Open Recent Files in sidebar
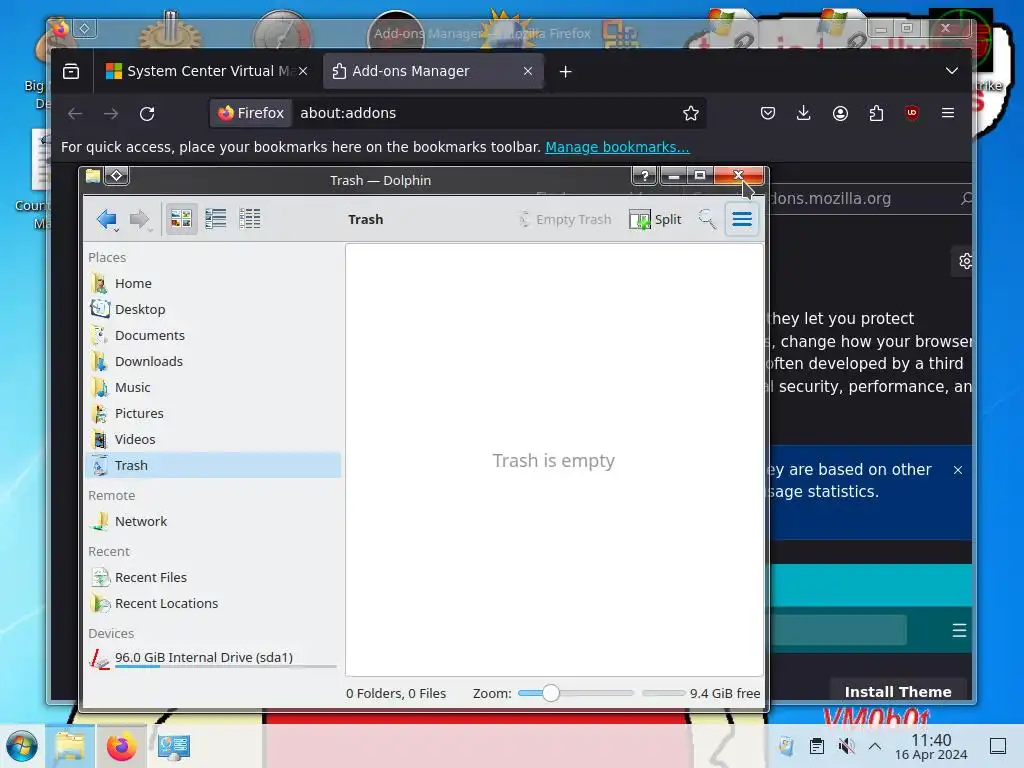Viewport: 1024px width, 768px height. (x=213, y=578)
